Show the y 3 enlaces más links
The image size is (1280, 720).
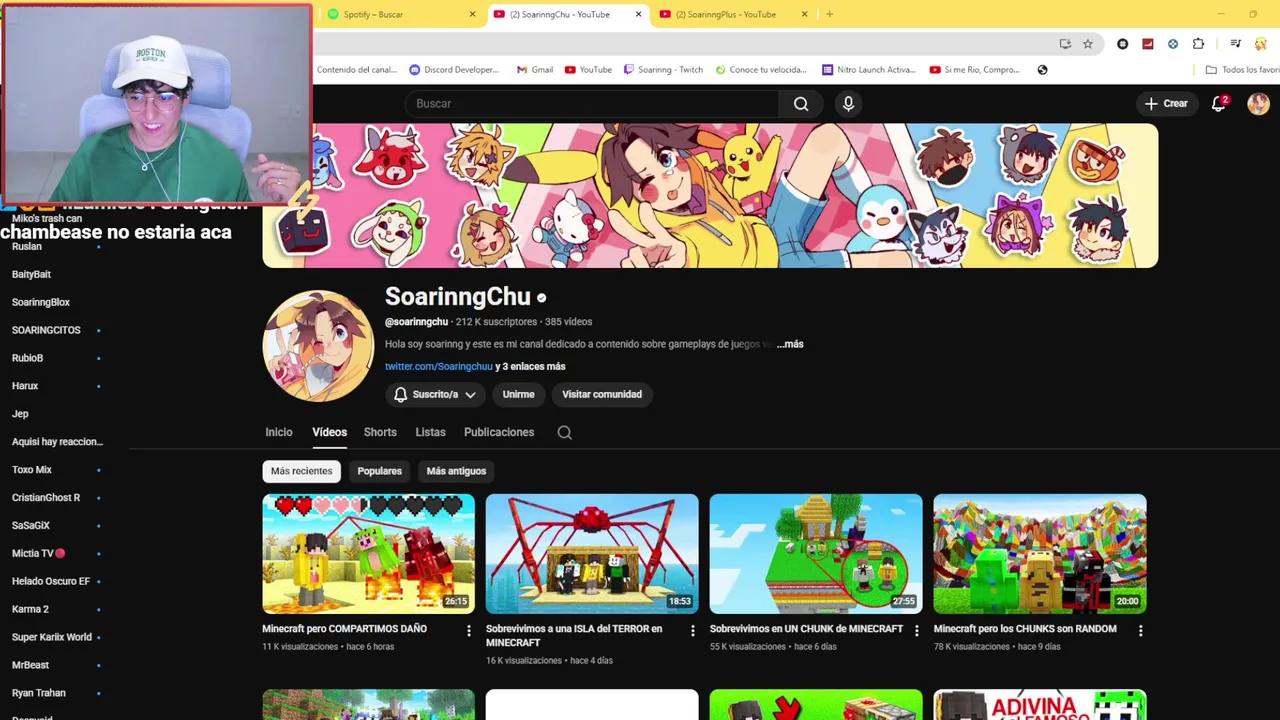tap(530, 366)
